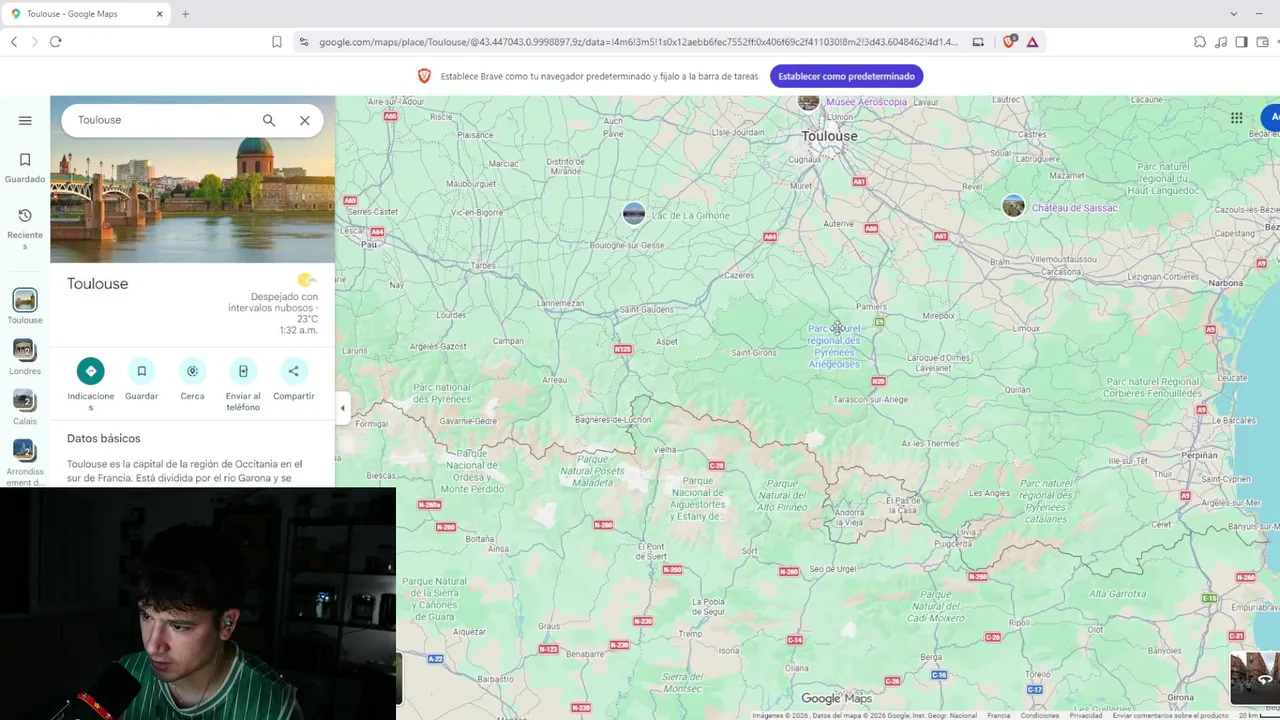Click the Parque Natural del Alto Pirineo label

point(782,495)
